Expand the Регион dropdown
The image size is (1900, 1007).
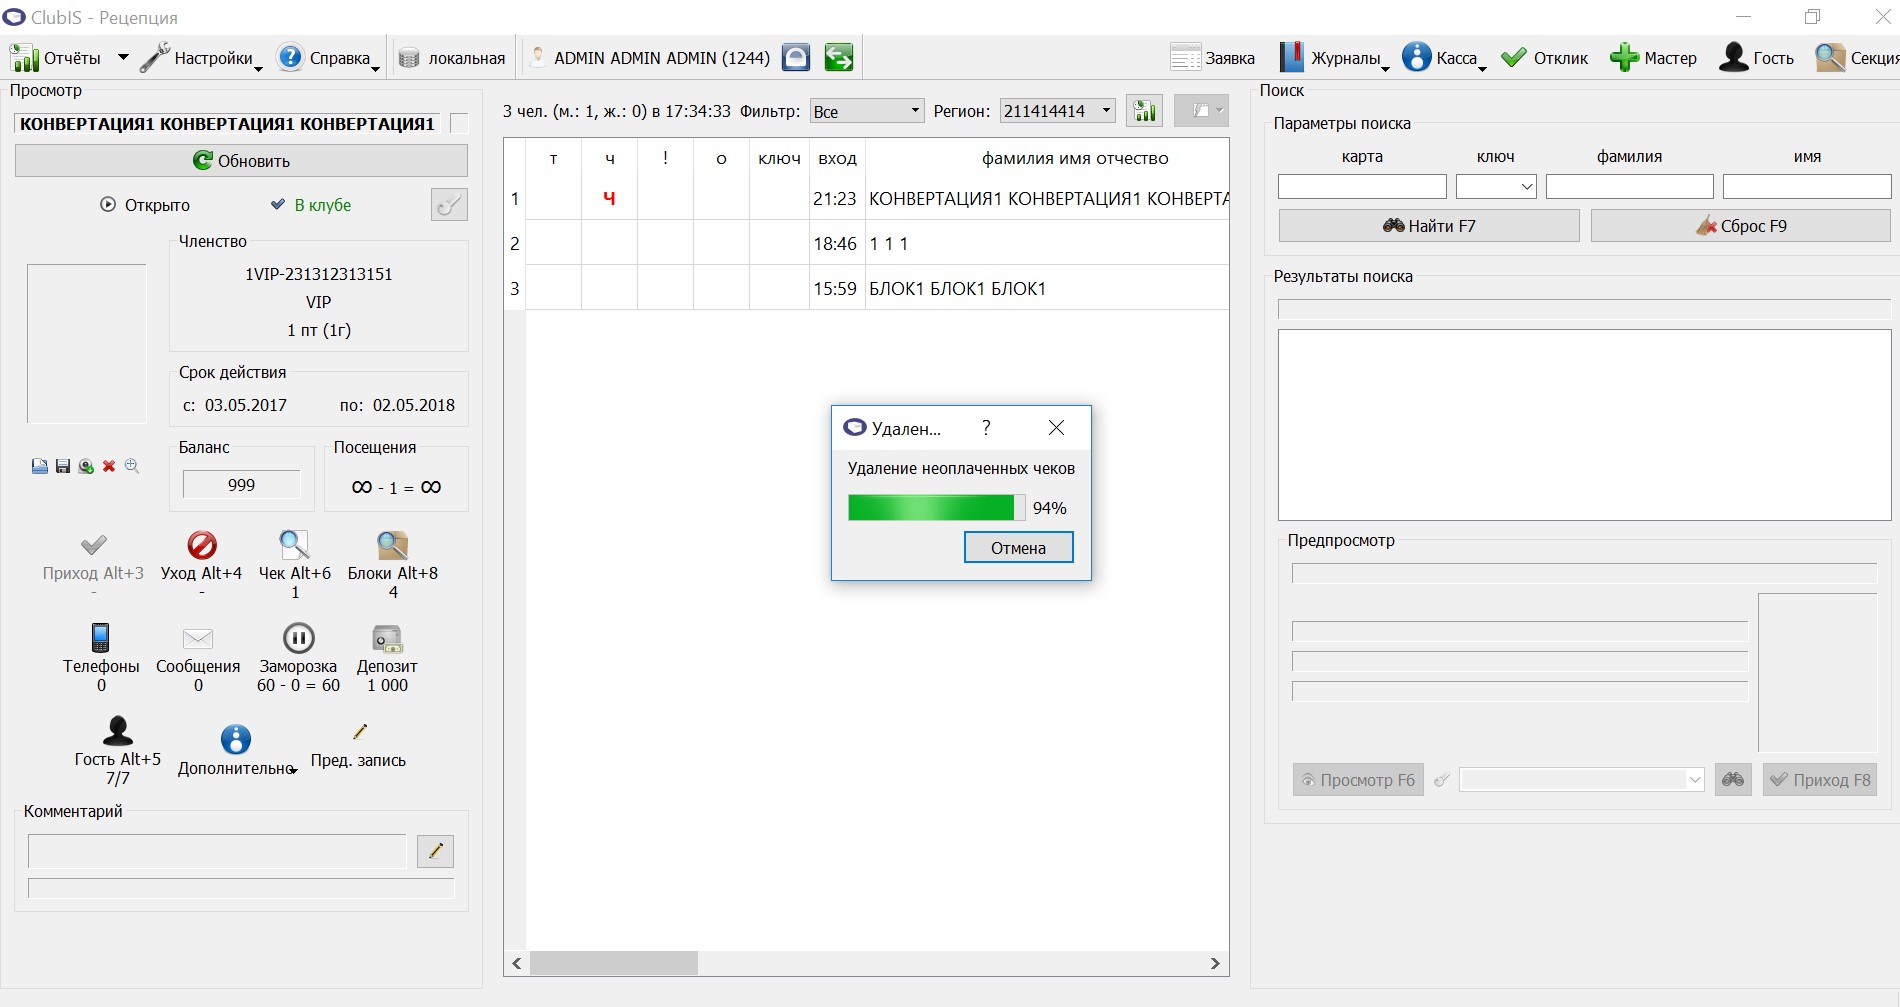click(1058, 111)
